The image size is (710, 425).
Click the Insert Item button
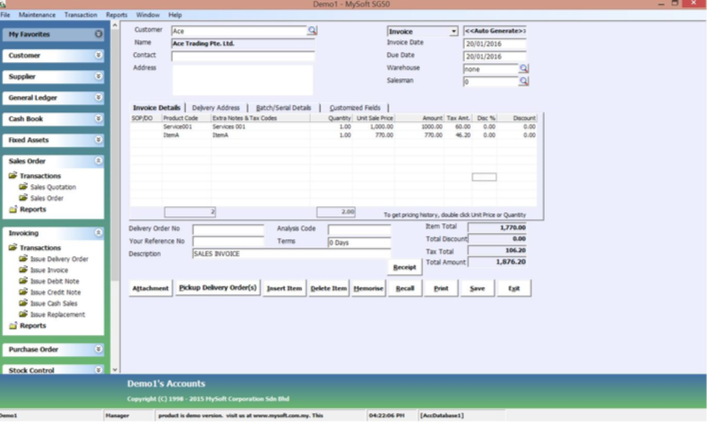point(284,288)
